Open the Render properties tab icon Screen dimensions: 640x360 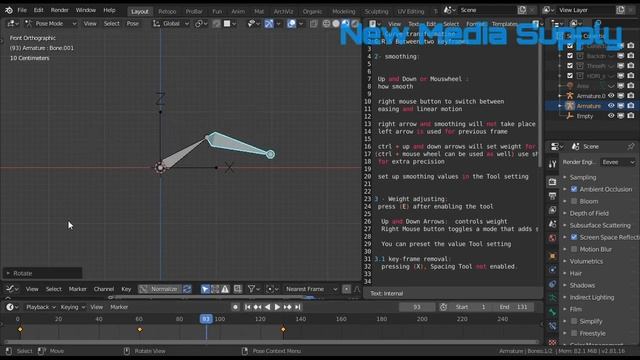(552, 182)
